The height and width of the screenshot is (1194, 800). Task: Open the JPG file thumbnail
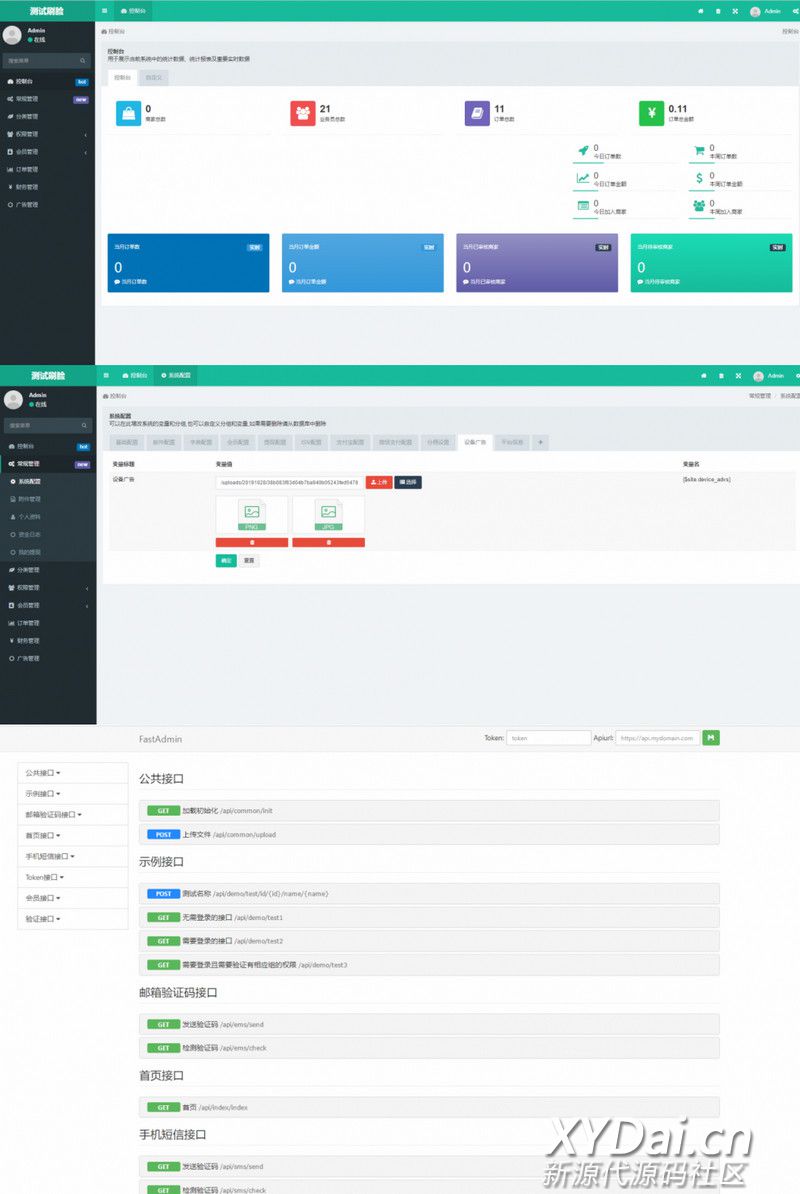click(329, 515)
